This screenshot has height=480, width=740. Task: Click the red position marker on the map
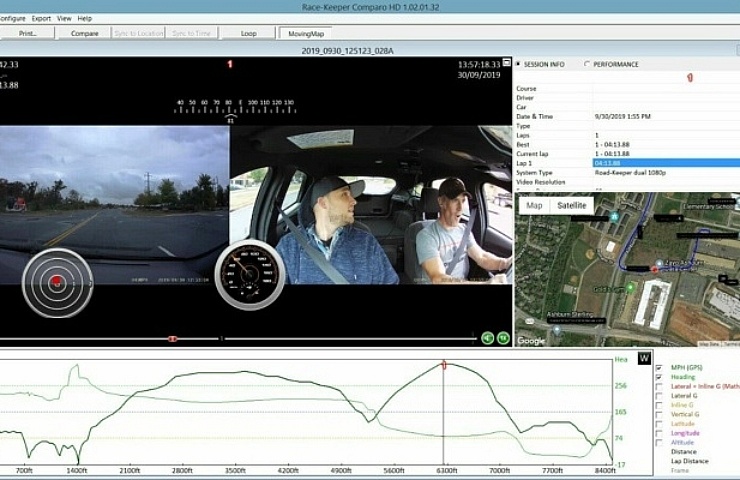655,269
